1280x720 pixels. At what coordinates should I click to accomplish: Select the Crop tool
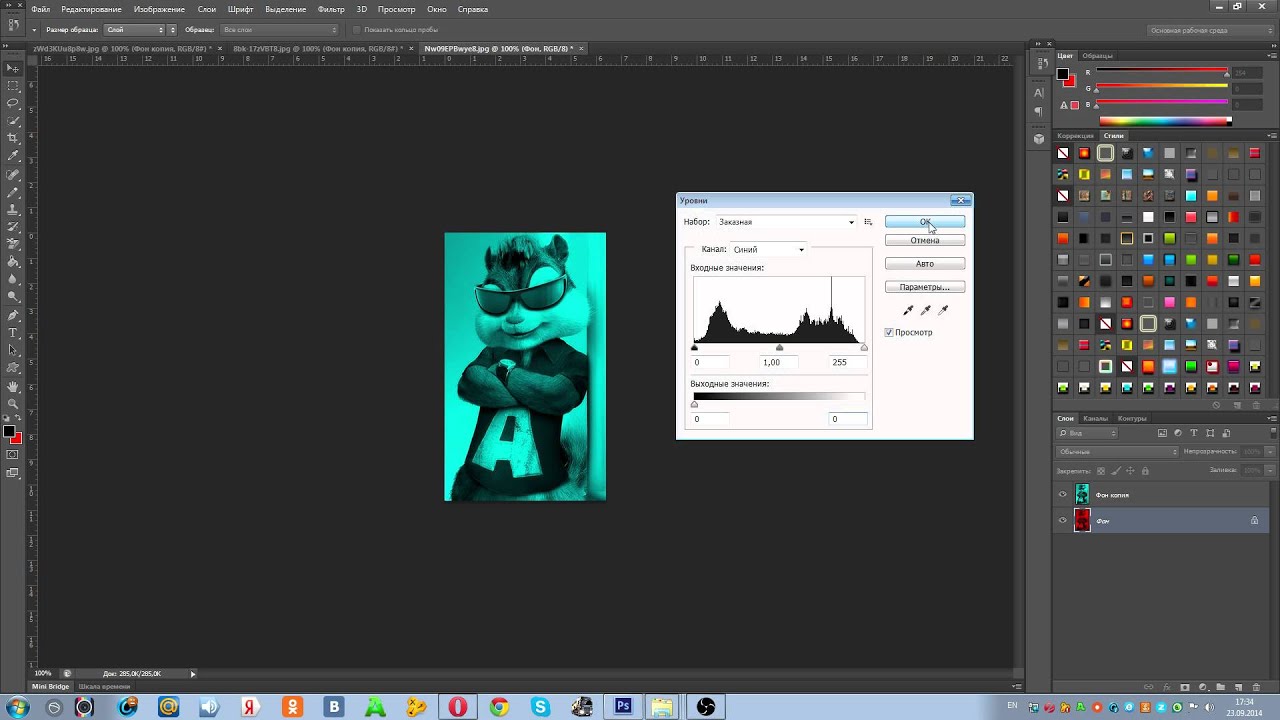point(13,138)
